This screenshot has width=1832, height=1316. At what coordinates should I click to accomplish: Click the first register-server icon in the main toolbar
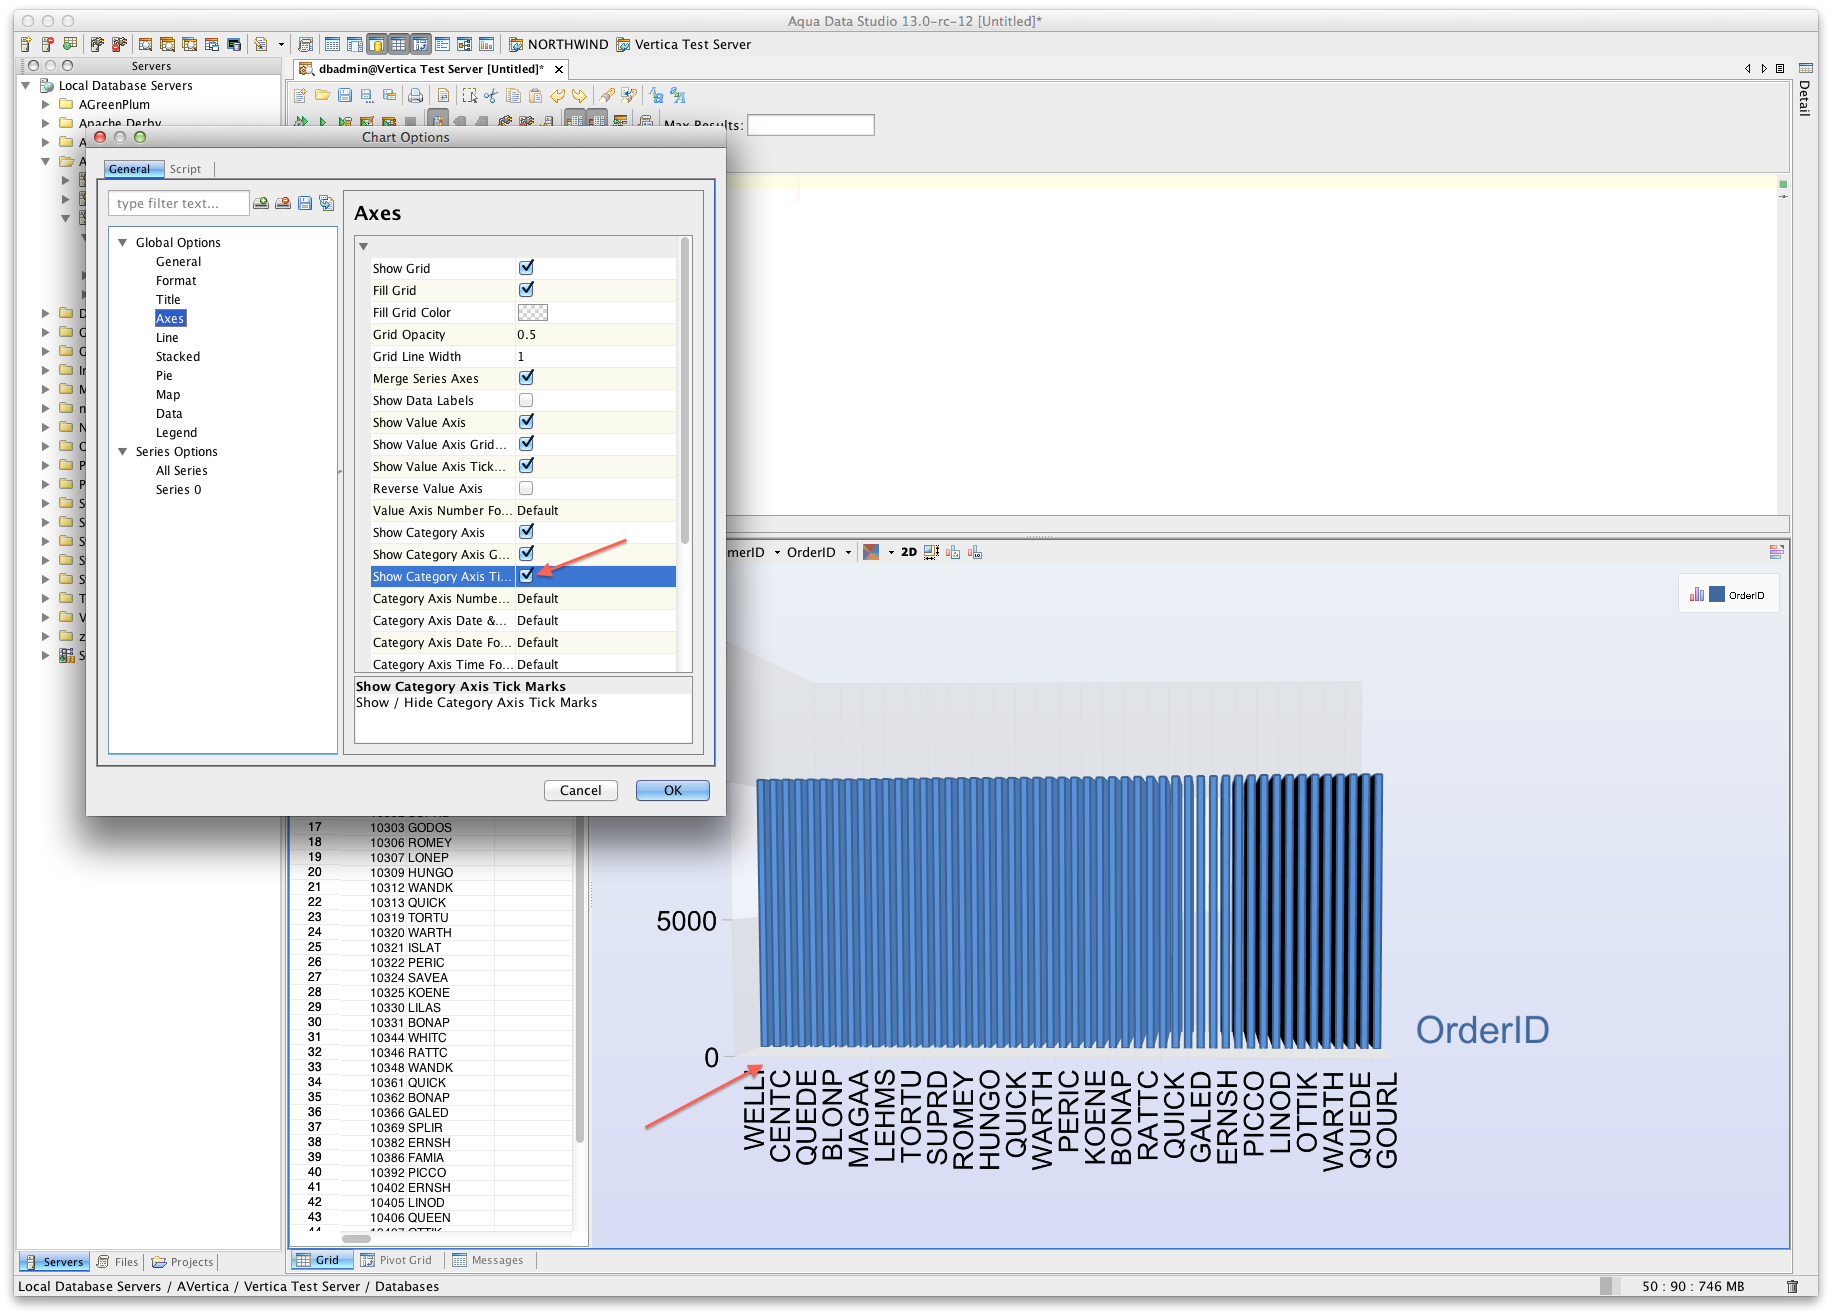pos(26,44)
